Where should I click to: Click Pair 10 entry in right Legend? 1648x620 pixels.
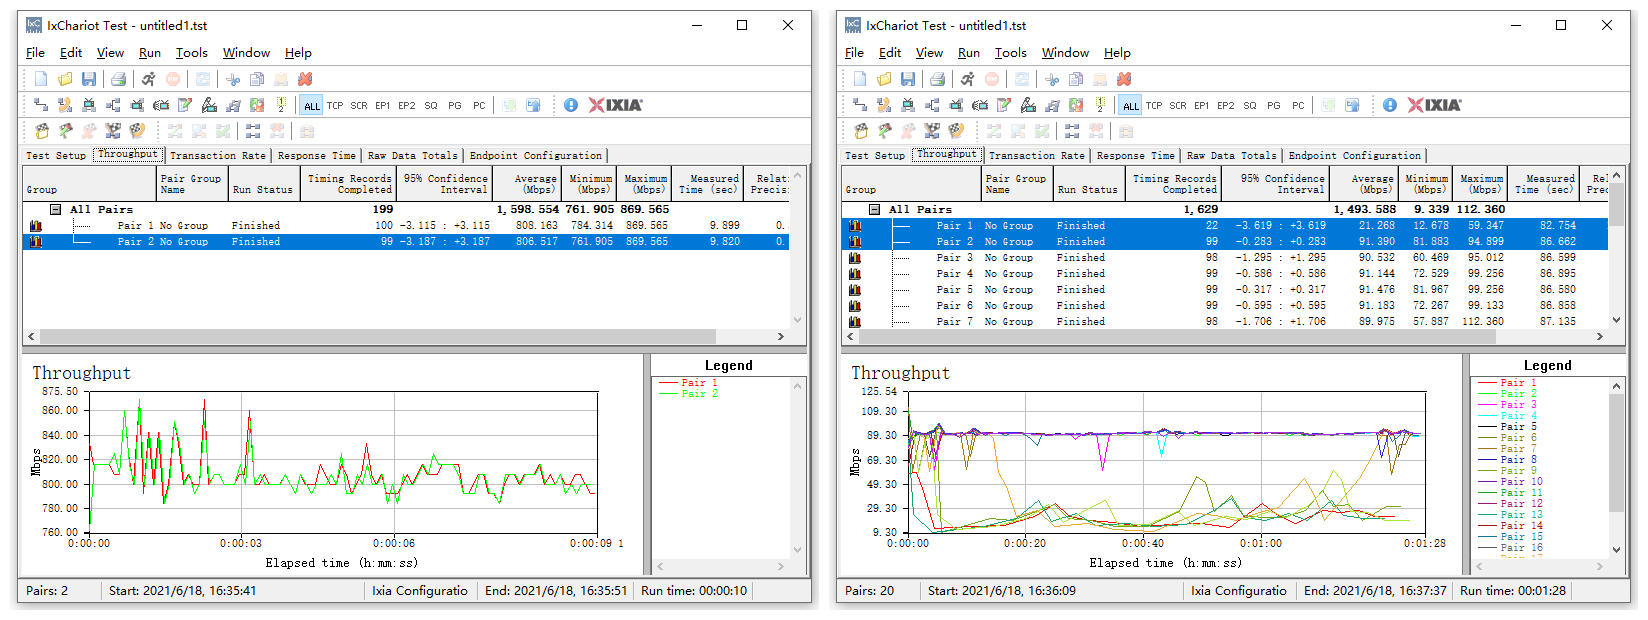click(1510, 482)
